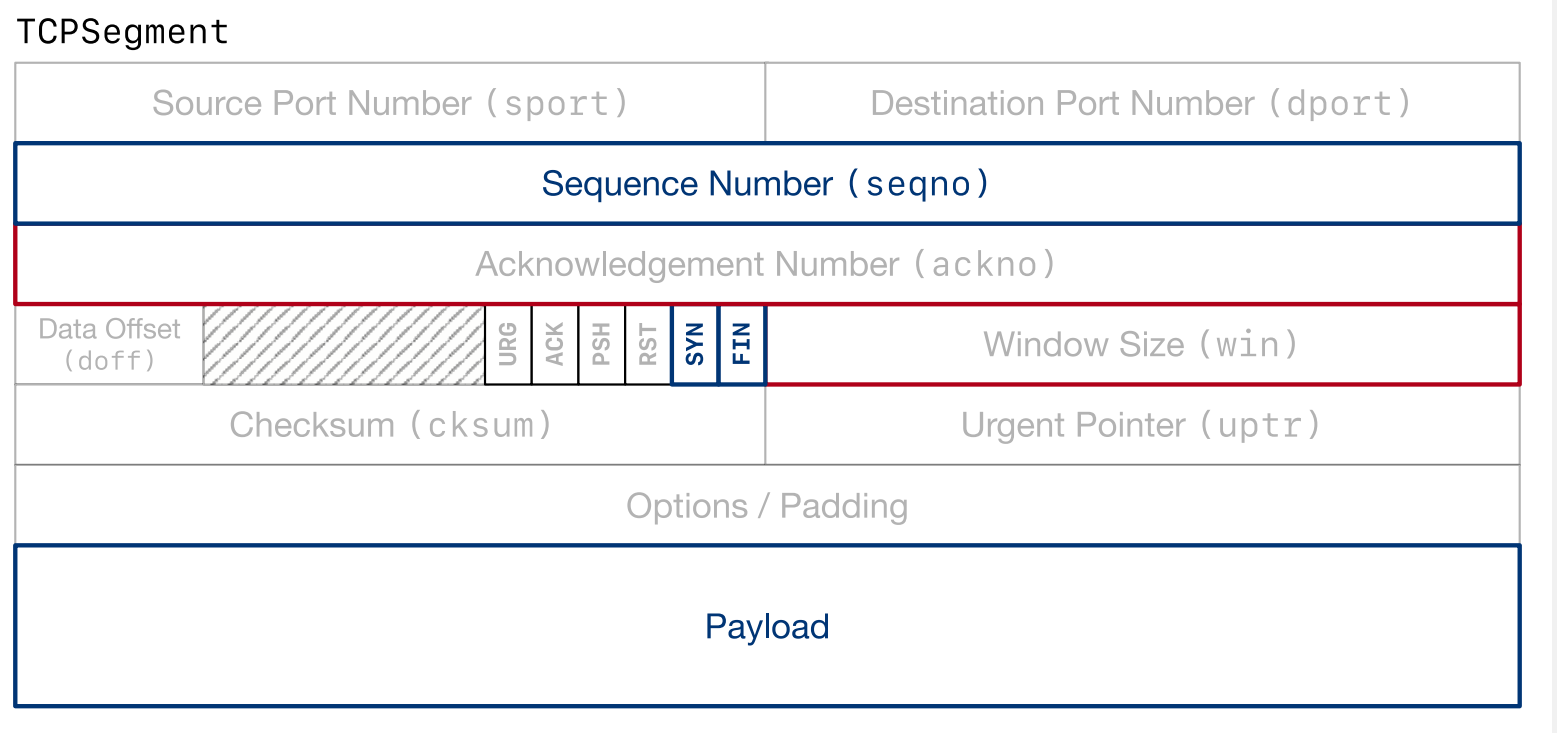Click the hatched reserved bits area
Screen dimensions: 1557x733
343,345
